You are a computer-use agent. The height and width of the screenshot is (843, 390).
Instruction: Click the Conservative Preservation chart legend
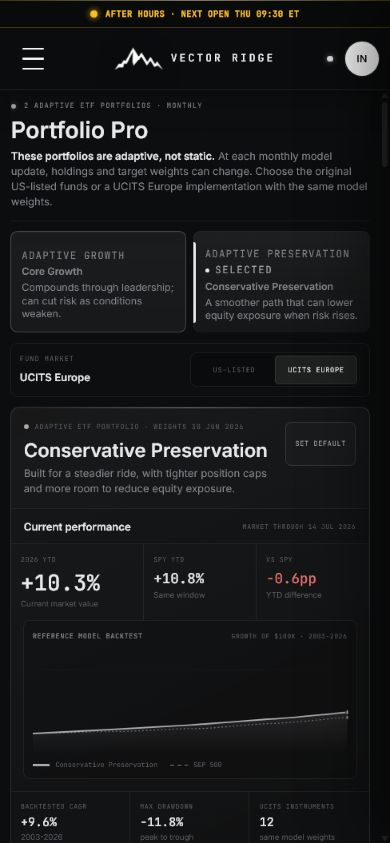coord(95,765)
